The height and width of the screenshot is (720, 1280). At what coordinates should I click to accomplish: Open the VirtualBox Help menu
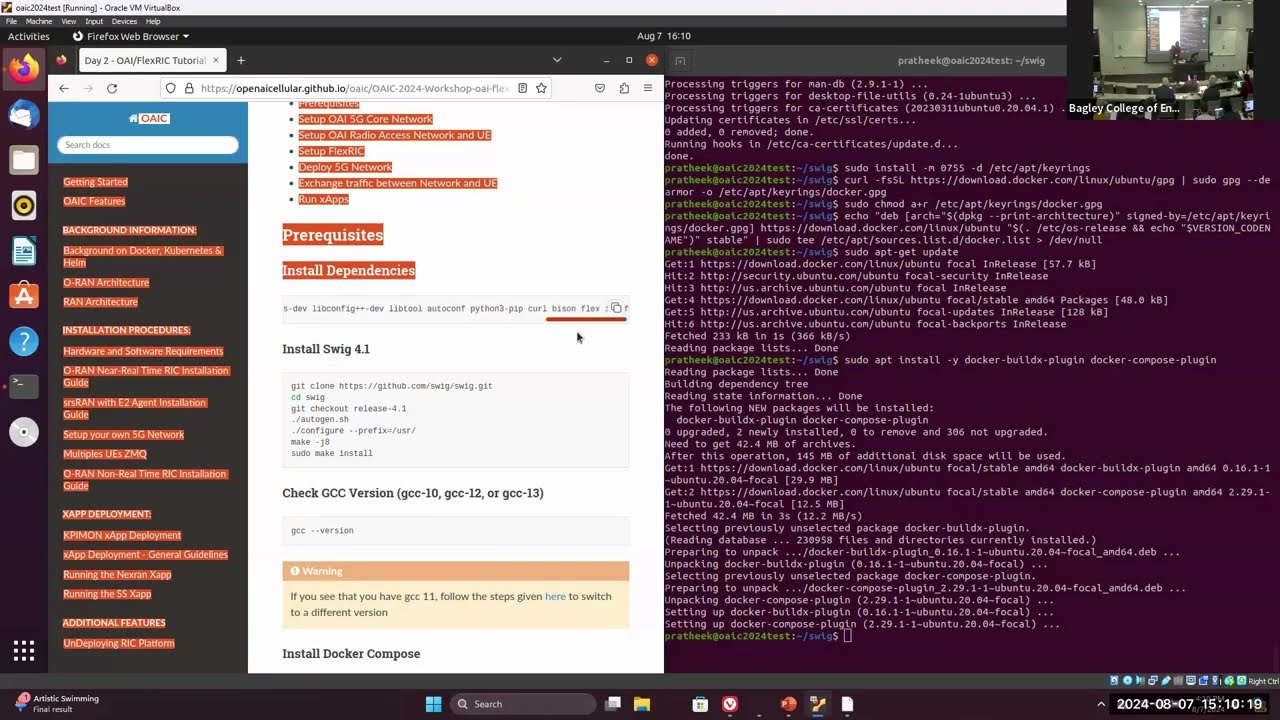[153, 21]
